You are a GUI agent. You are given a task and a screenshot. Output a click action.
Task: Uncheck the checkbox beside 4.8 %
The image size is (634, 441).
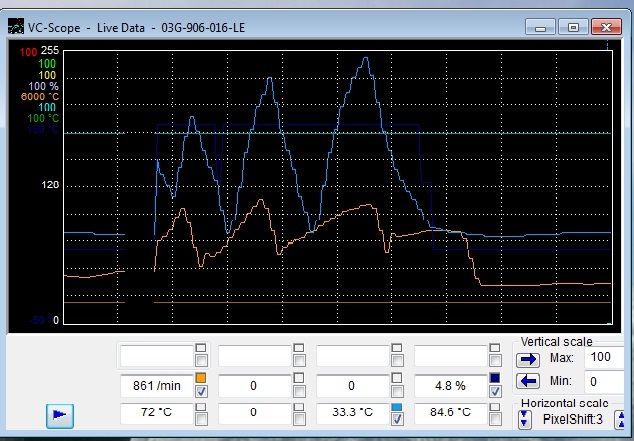(495, 391)
